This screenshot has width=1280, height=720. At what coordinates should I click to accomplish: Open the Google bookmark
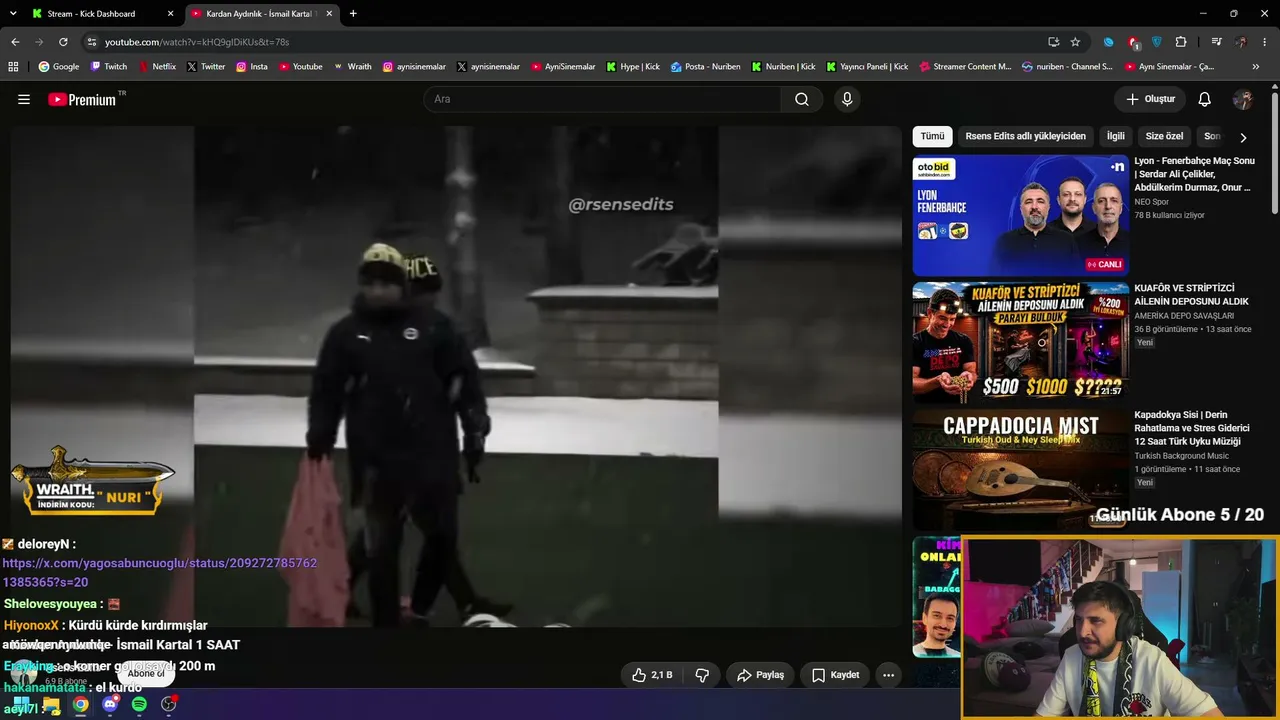pos(59,67)
